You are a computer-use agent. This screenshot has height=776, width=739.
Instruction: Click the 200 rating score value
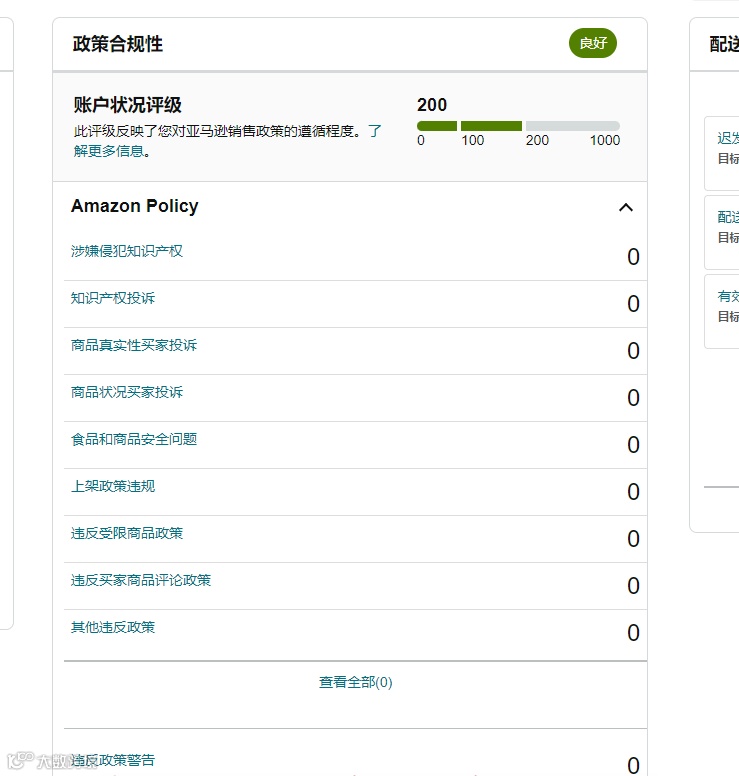click(432, 105)
